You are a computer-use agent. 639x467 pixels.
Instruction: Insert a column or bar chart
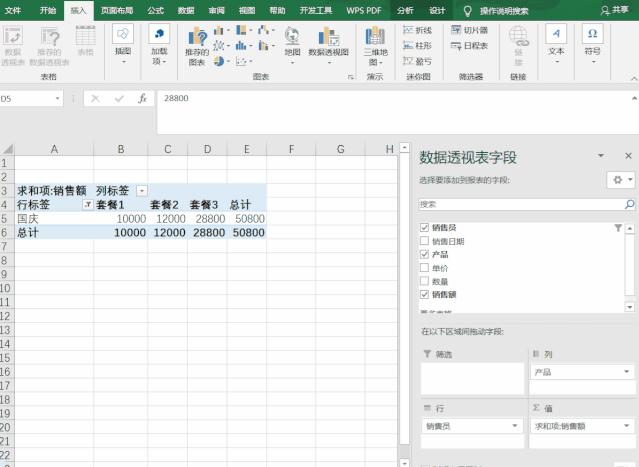click(221, 30)
